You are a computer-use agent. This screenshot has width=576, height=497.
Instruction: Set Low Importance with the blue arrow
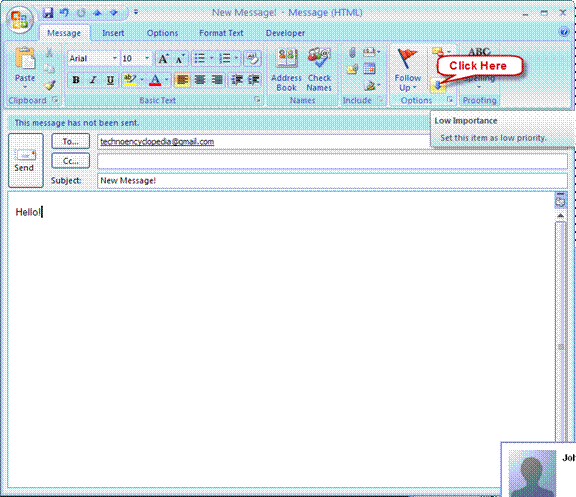(x=438, y=86)
